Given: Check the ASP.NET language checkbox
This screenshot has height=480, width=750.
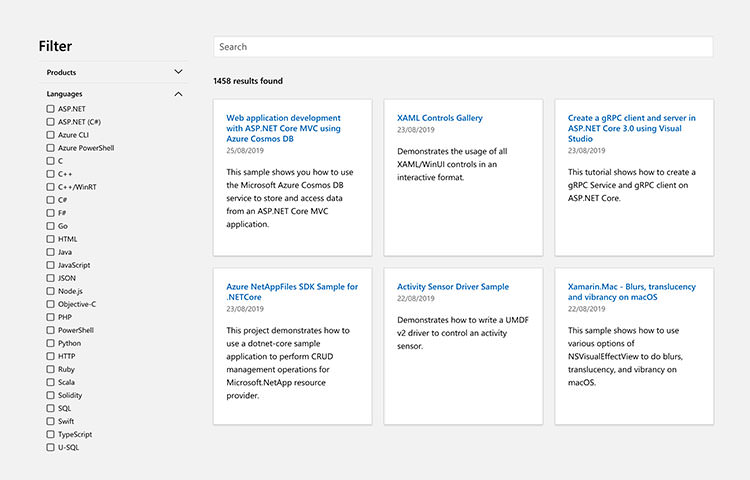Looking at the screenshot, I should (51, 109).
